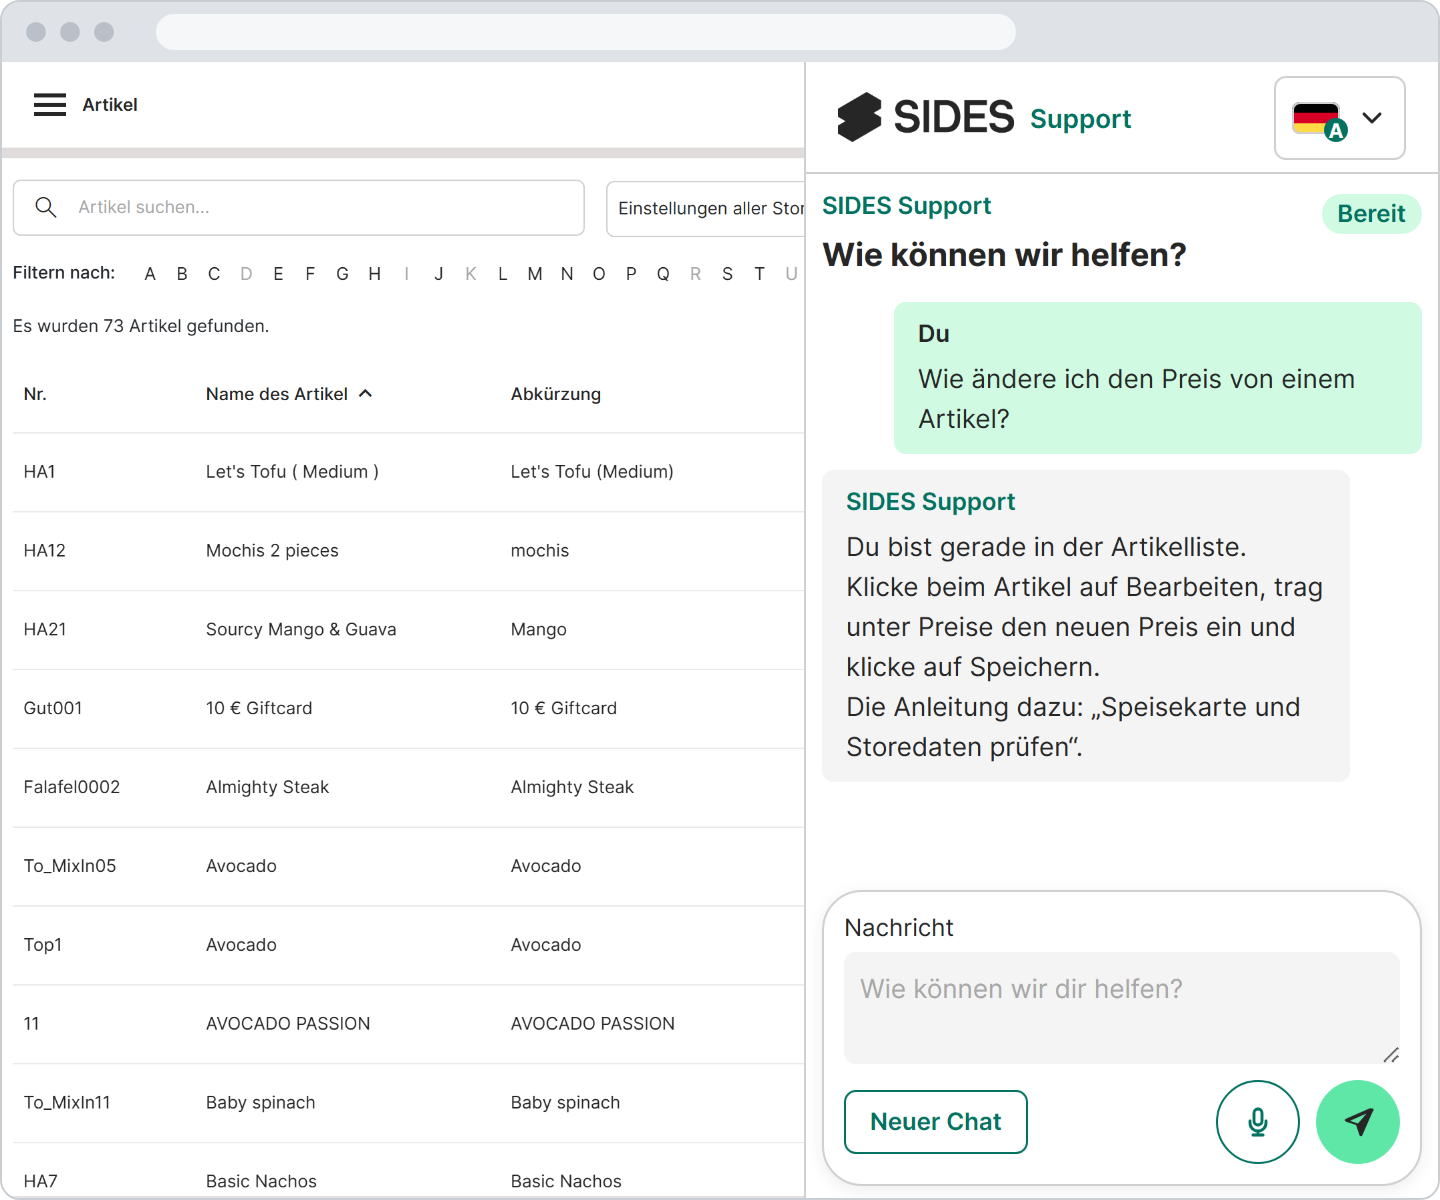Start a new chat with Neuer Chat
1440x1200 pixels.
(x=936, y=1122)
